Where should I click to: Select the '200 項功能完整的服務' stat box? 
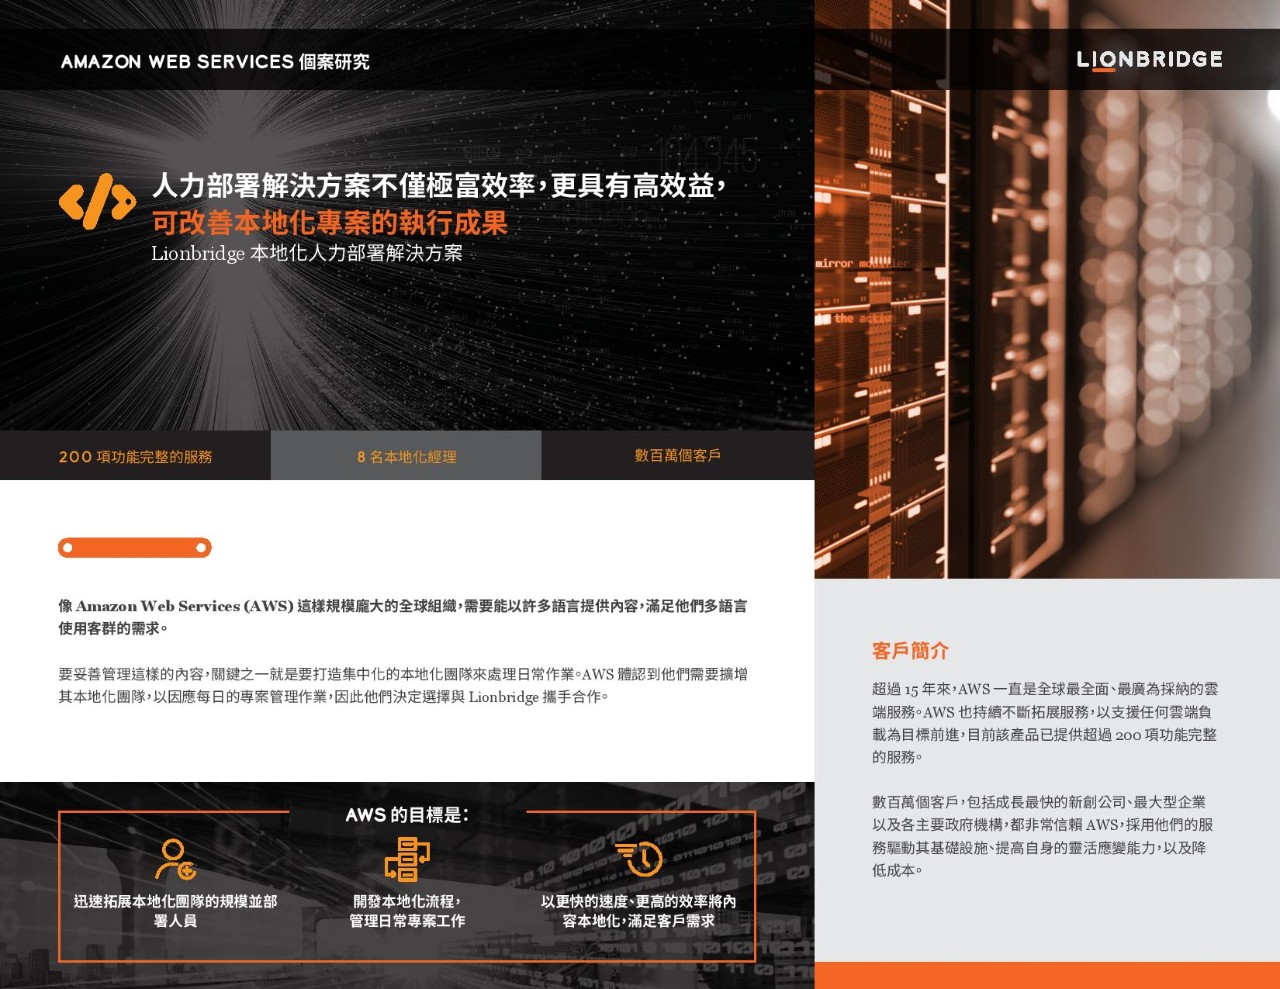(135, 456)
